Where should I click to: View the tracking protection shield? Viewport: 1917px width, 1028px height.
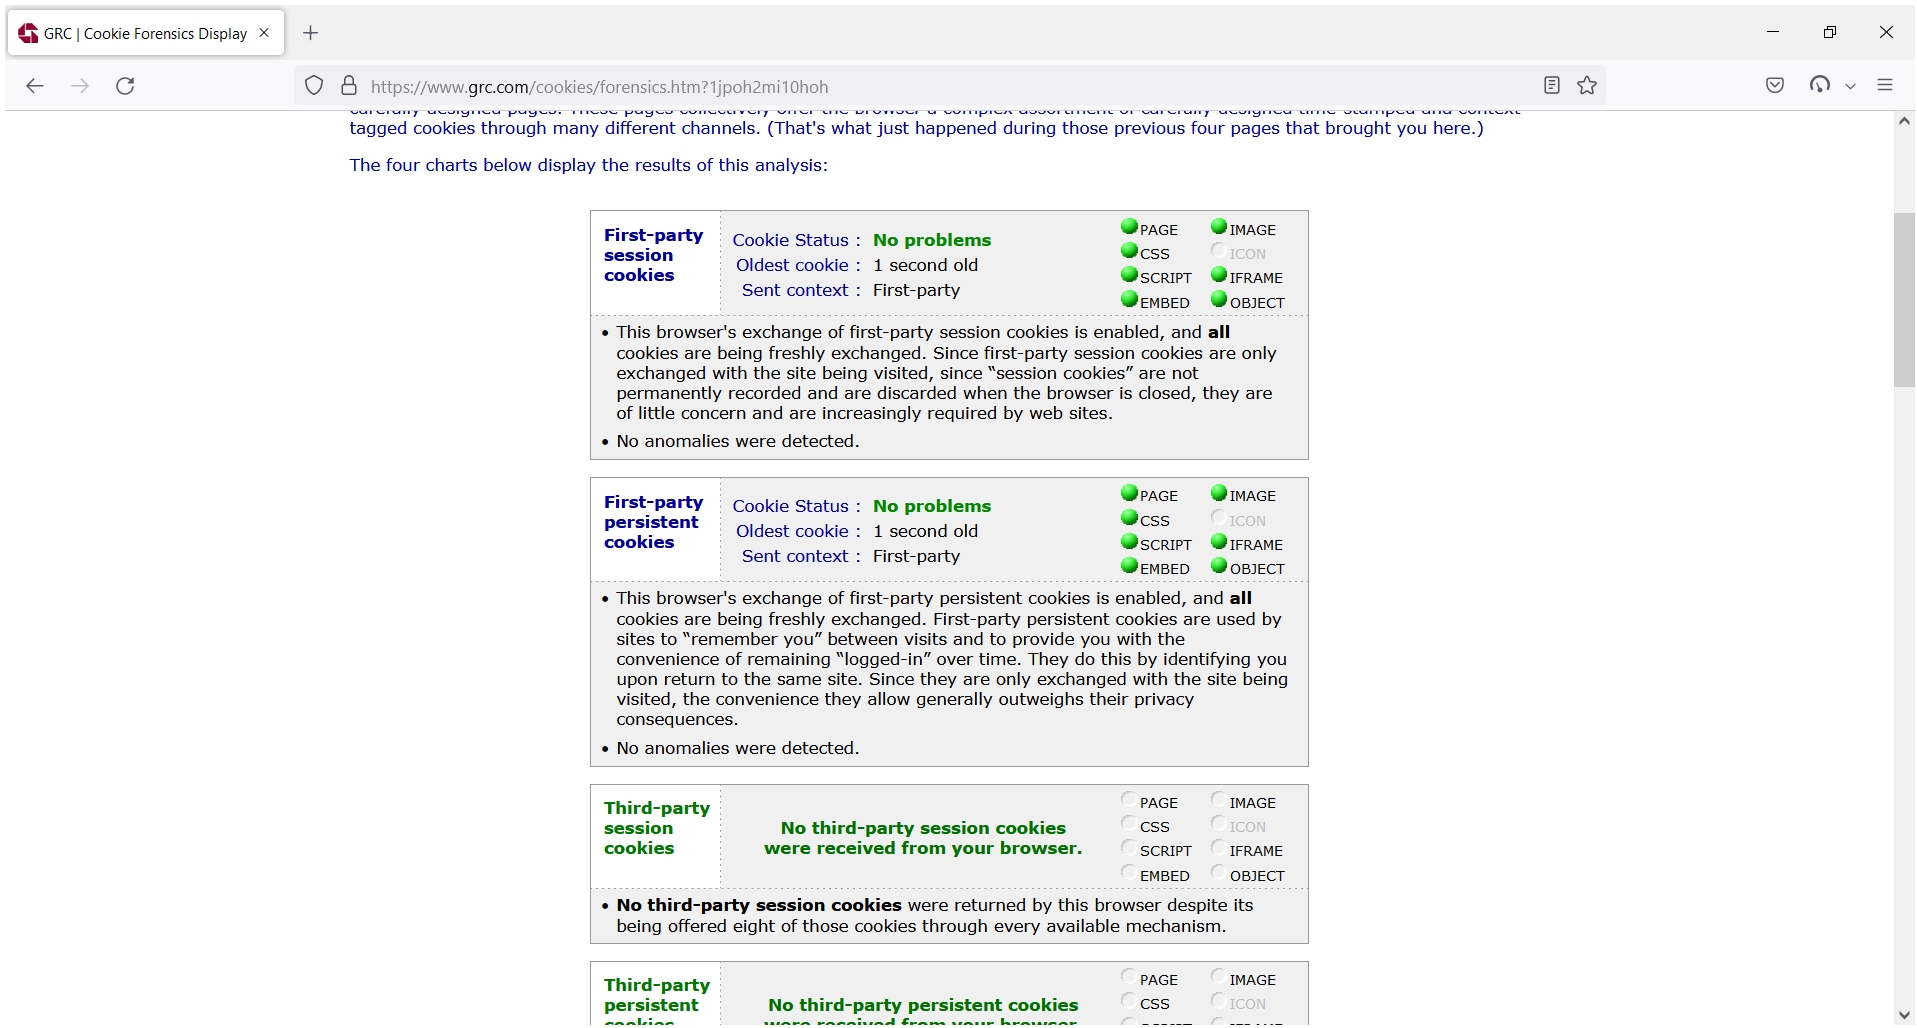(x=313, y=86)
